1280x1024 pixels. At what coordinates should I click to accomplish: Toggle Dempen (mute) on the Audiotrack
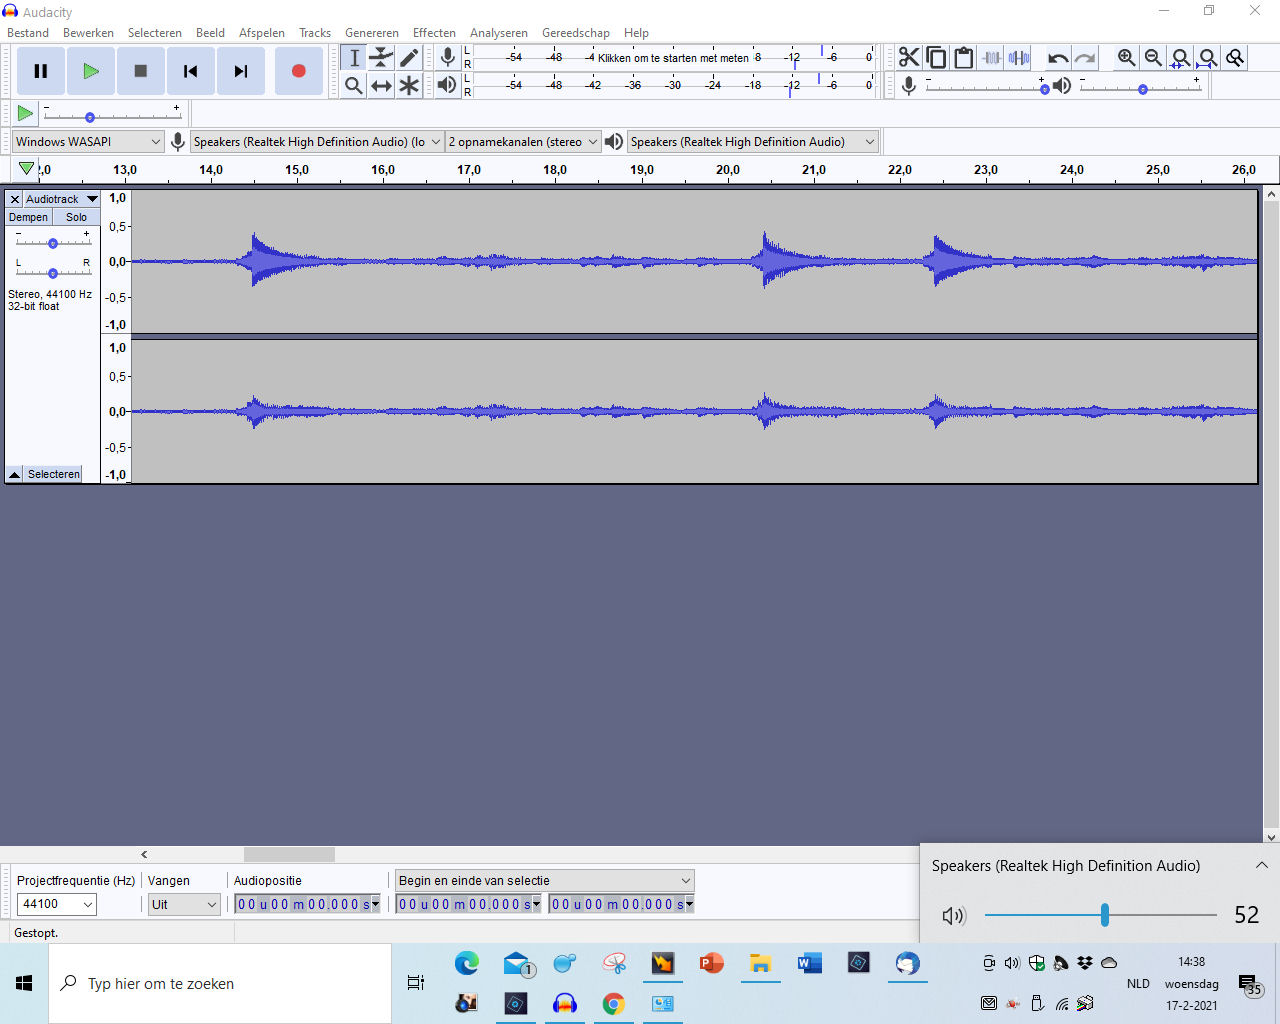tap(29, 217)
